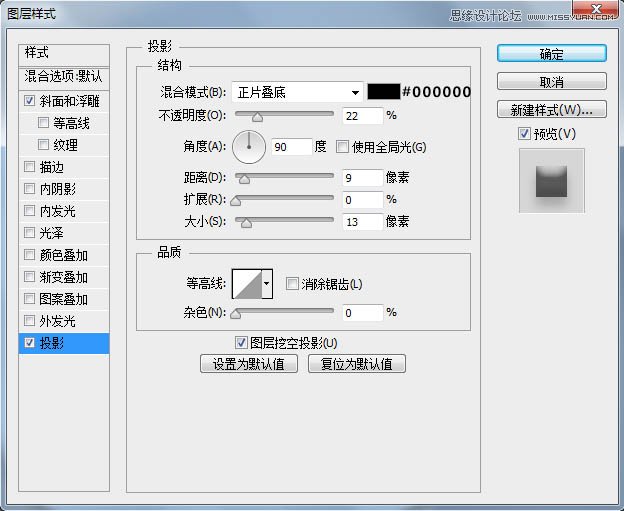Confirm with the 确定 button
624x511 pixels.
[552, 53]
